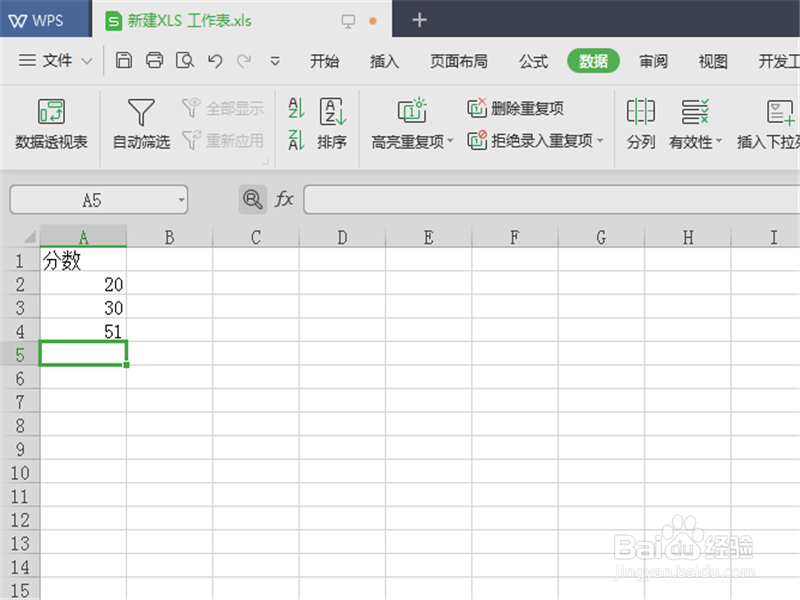This screenshot has width=800, height=600.
Task: Enable 自动筛选 filter
Action: click(x=141, y=124)
